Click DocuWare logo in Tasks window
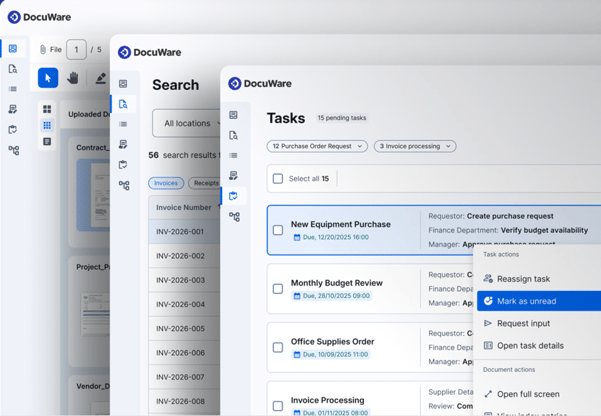 point(260,83)
